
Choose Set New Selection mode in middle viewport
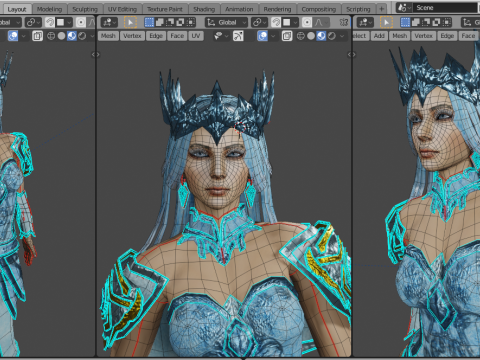click(x=149, y=22)
